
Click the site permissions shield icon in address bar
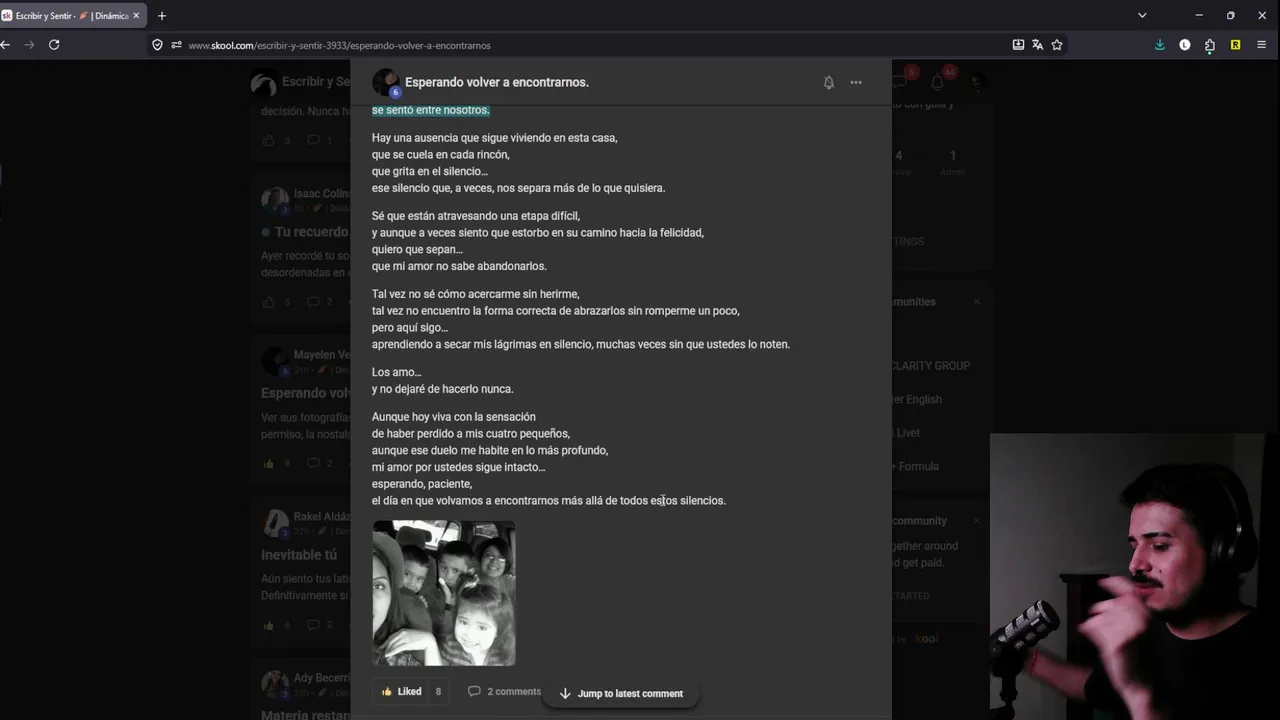click(x=157, y=45)
